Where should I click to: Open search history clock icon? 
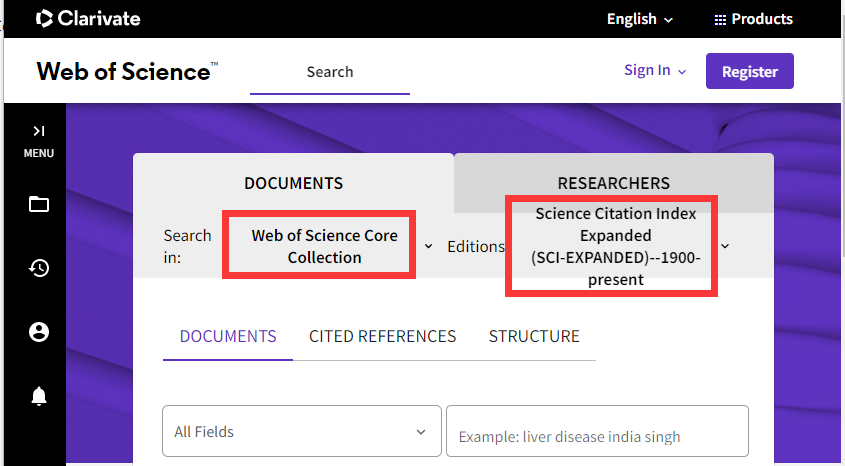coord(39,268)
